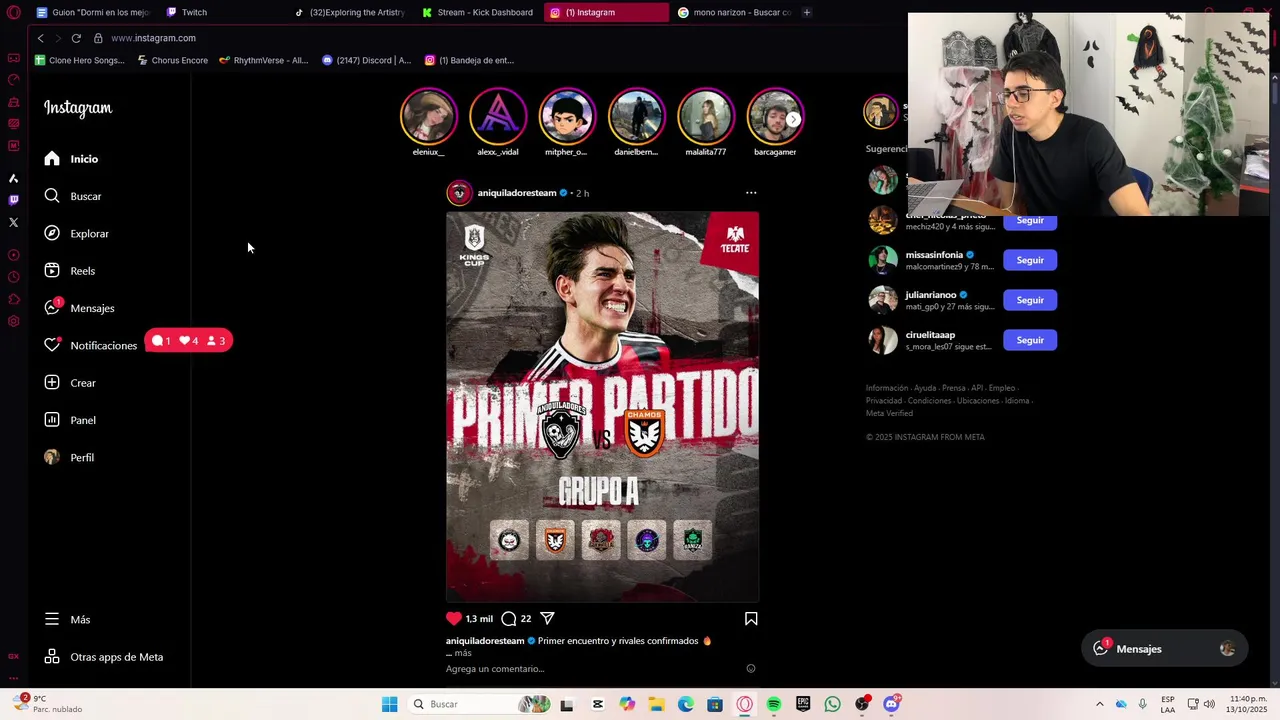The image size is (1280, 720).
Task: View the malalita777 story
Action: [706, 122]
